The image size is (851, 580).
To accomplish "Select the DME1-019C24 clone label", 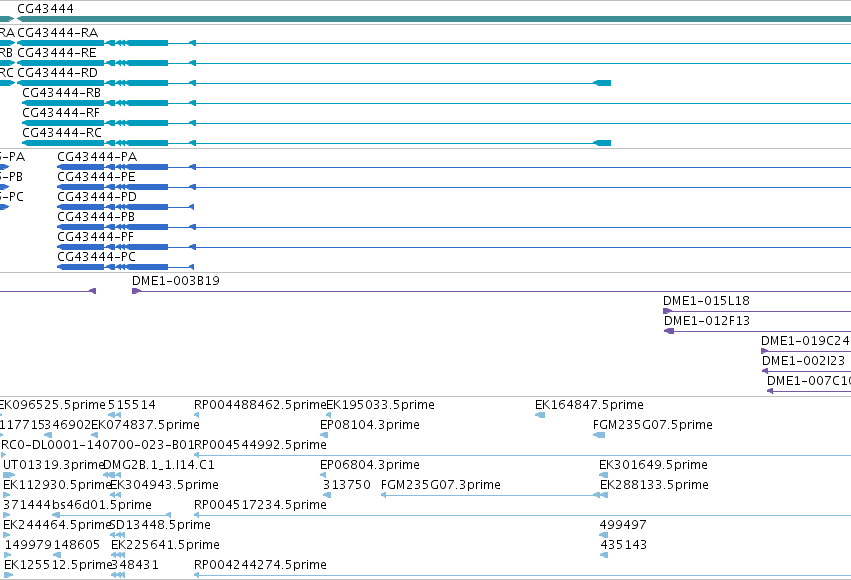I will [805, 341].
